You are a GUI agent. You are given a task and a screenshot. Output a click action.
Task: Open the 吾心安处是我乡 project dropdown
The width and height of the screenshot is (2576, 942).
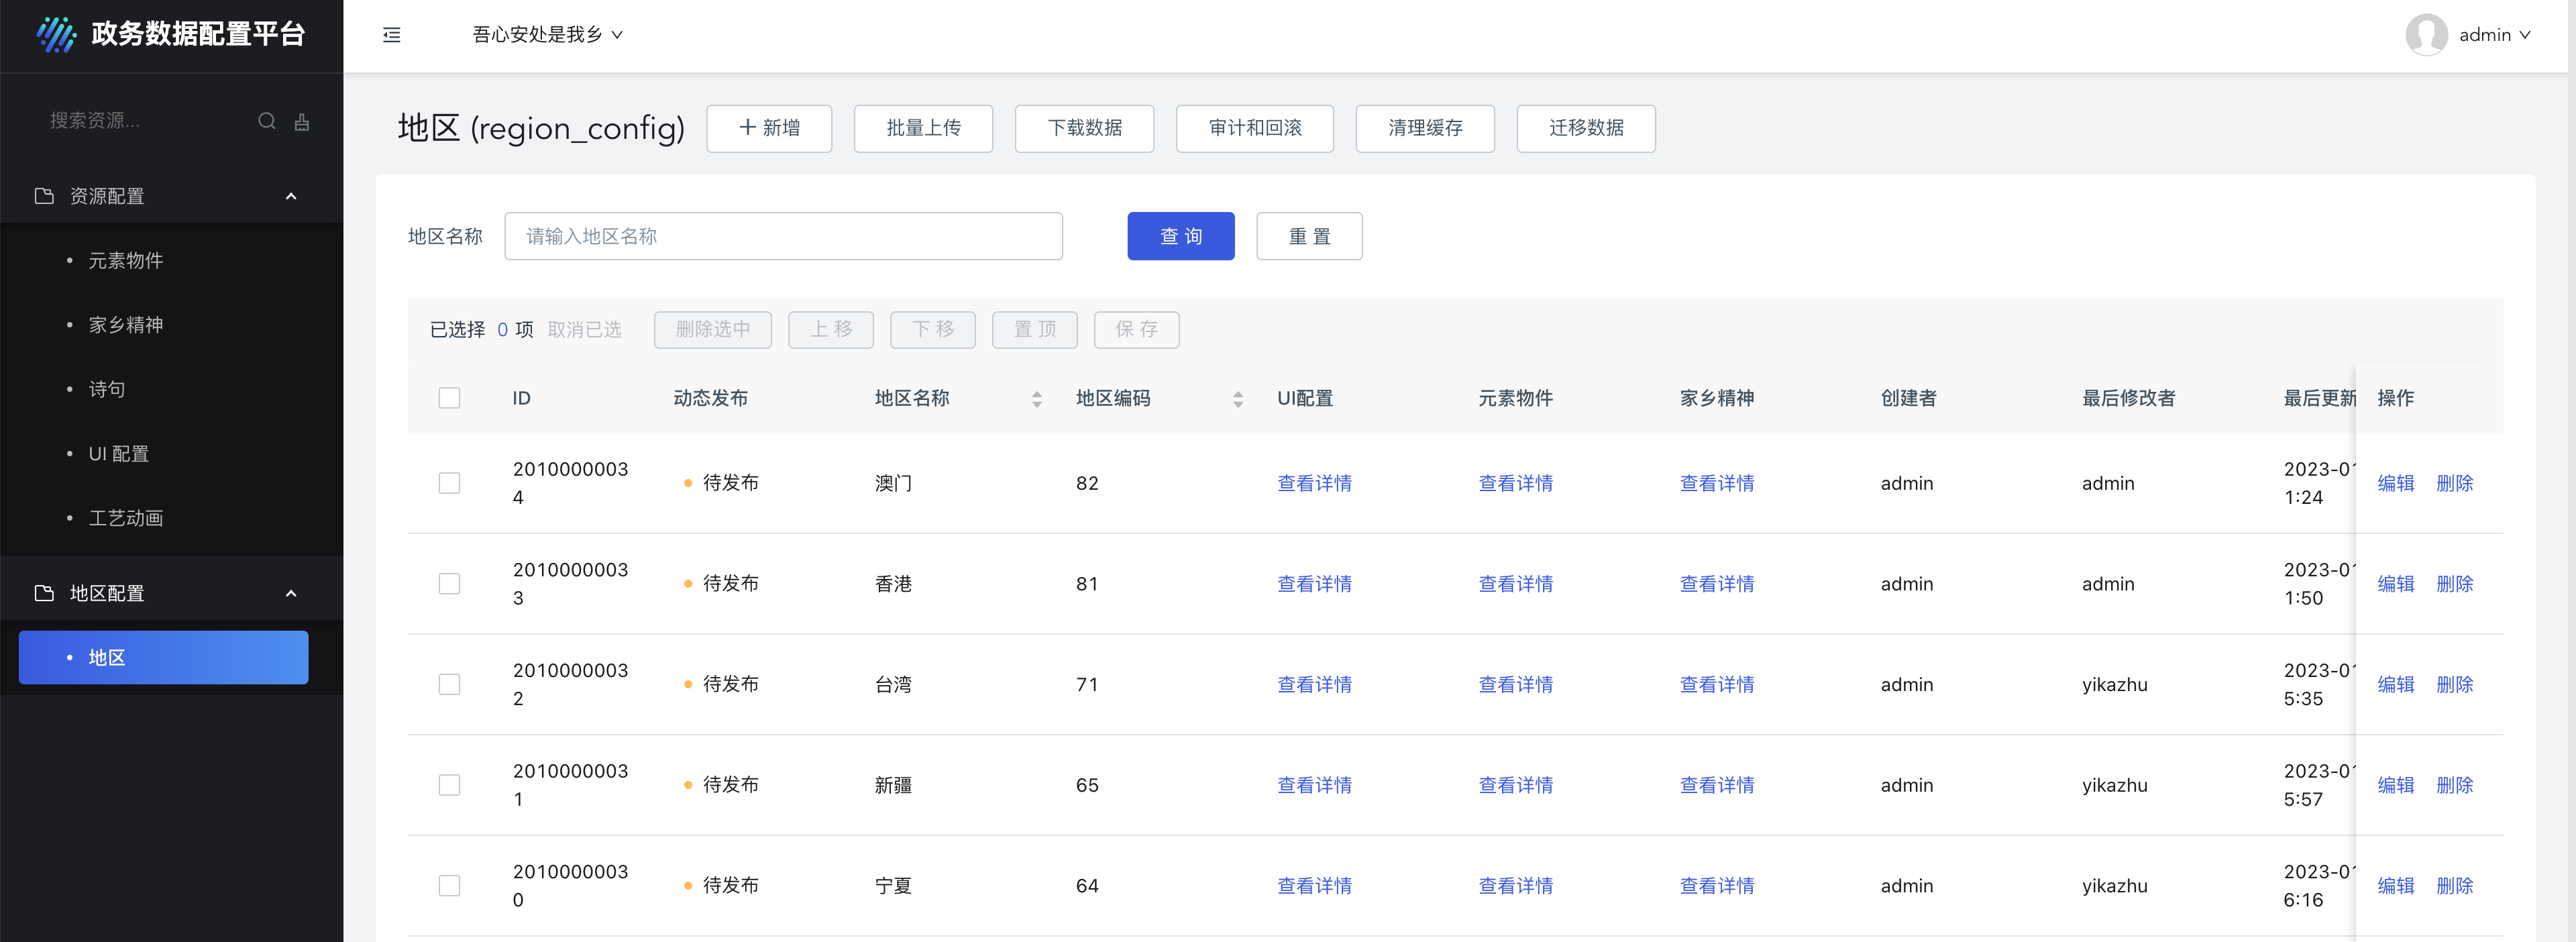coord(547,35)
